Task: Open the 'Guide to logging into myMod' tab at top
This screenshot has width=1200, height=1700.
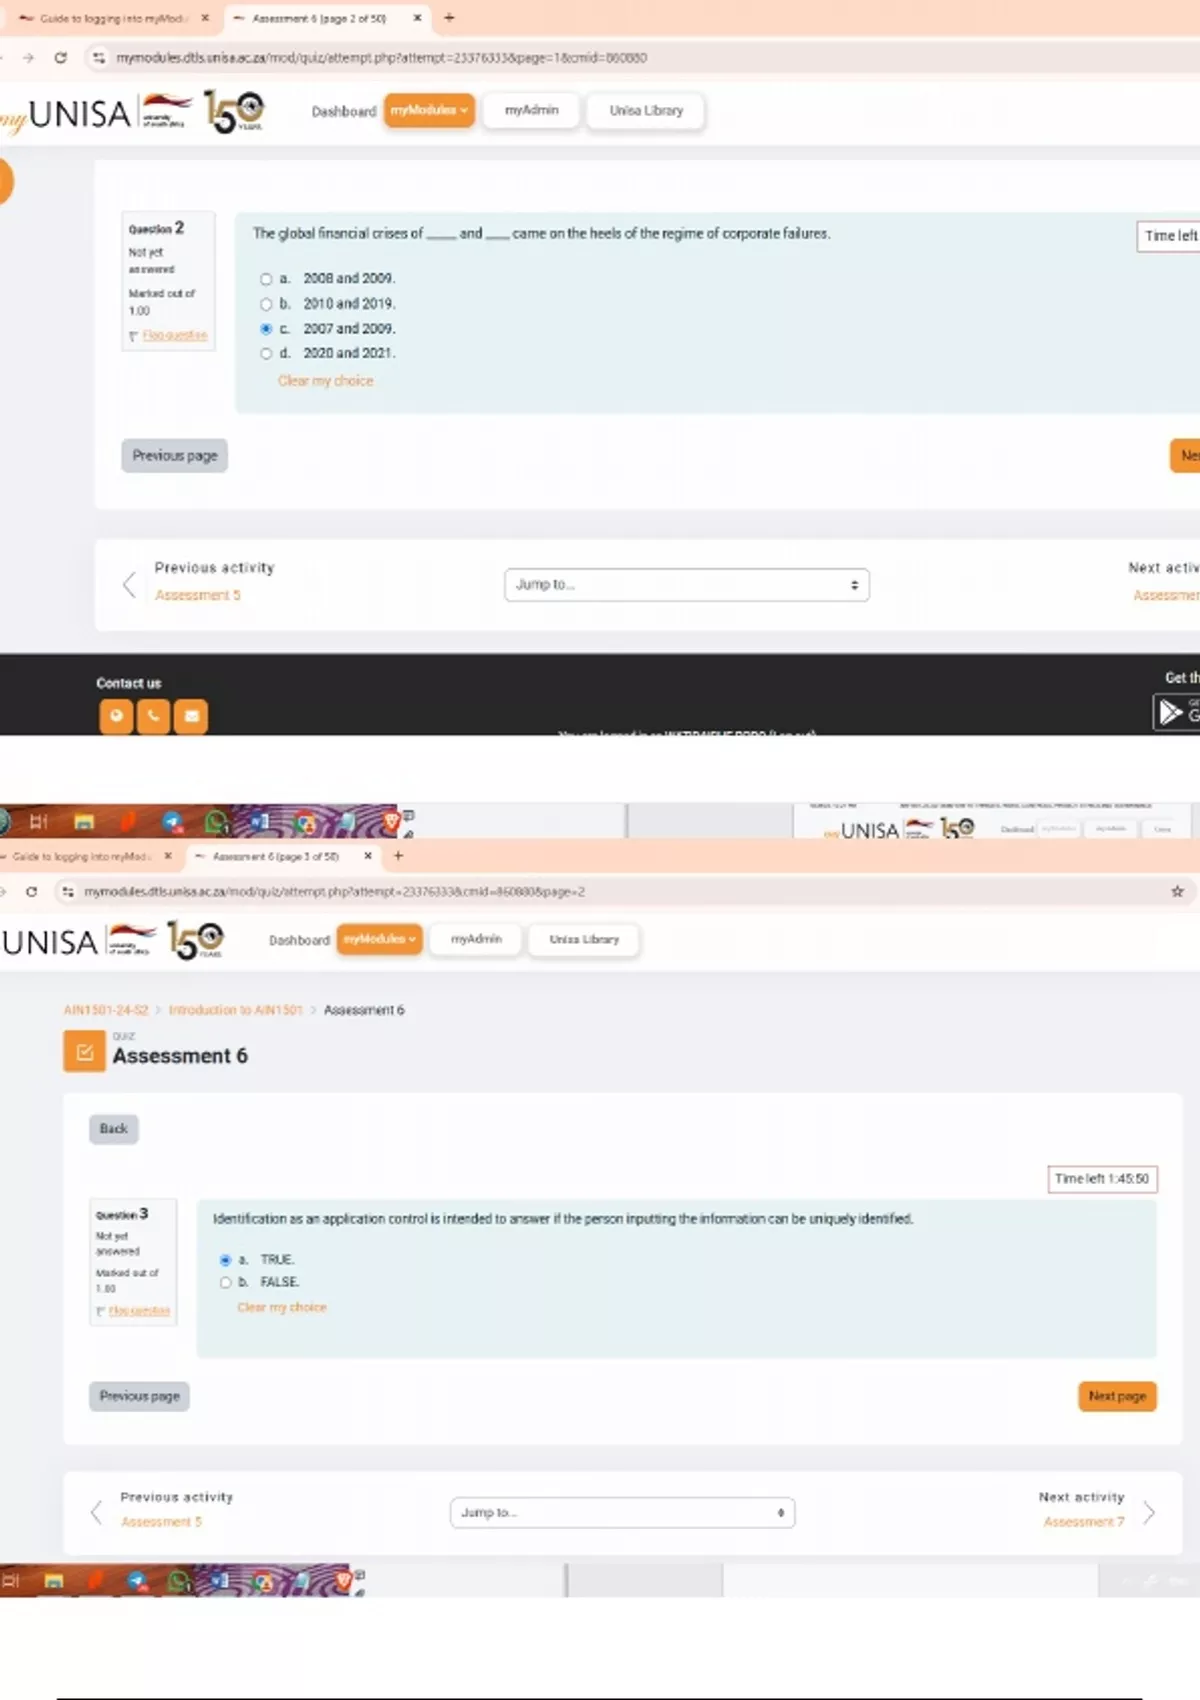Action: point(112,18)
